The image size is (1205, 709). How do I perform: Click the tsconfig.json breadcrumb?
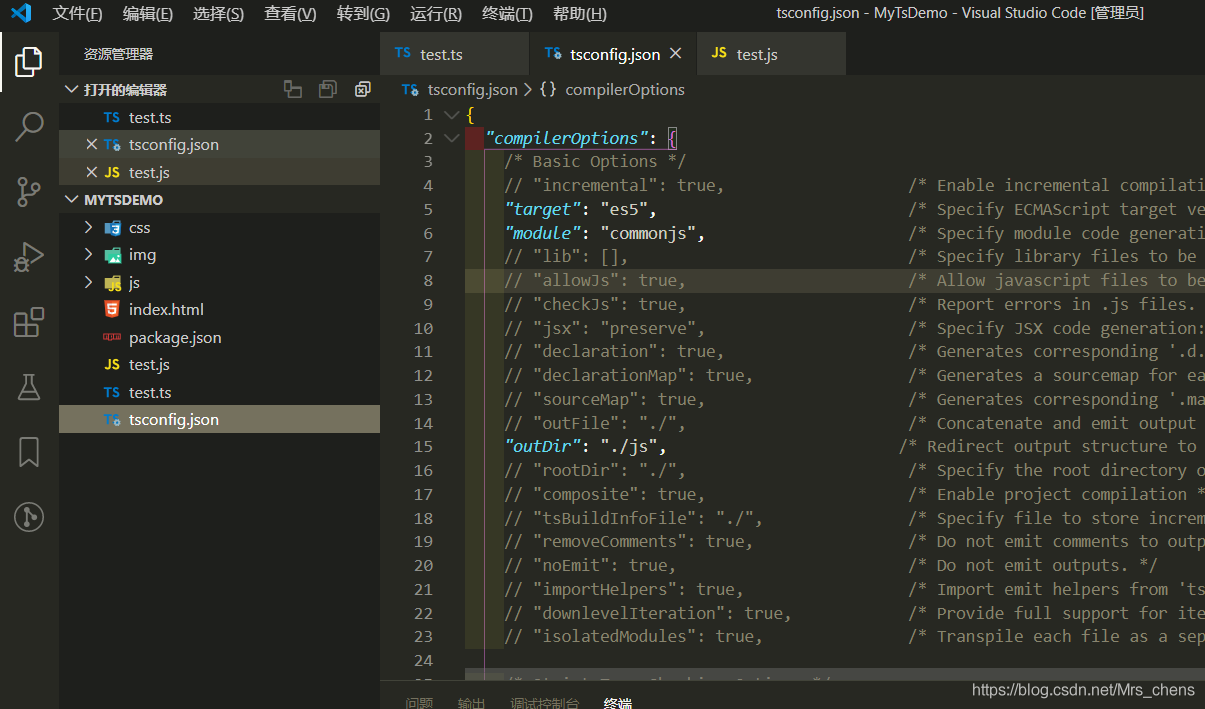tap(472, 90)
